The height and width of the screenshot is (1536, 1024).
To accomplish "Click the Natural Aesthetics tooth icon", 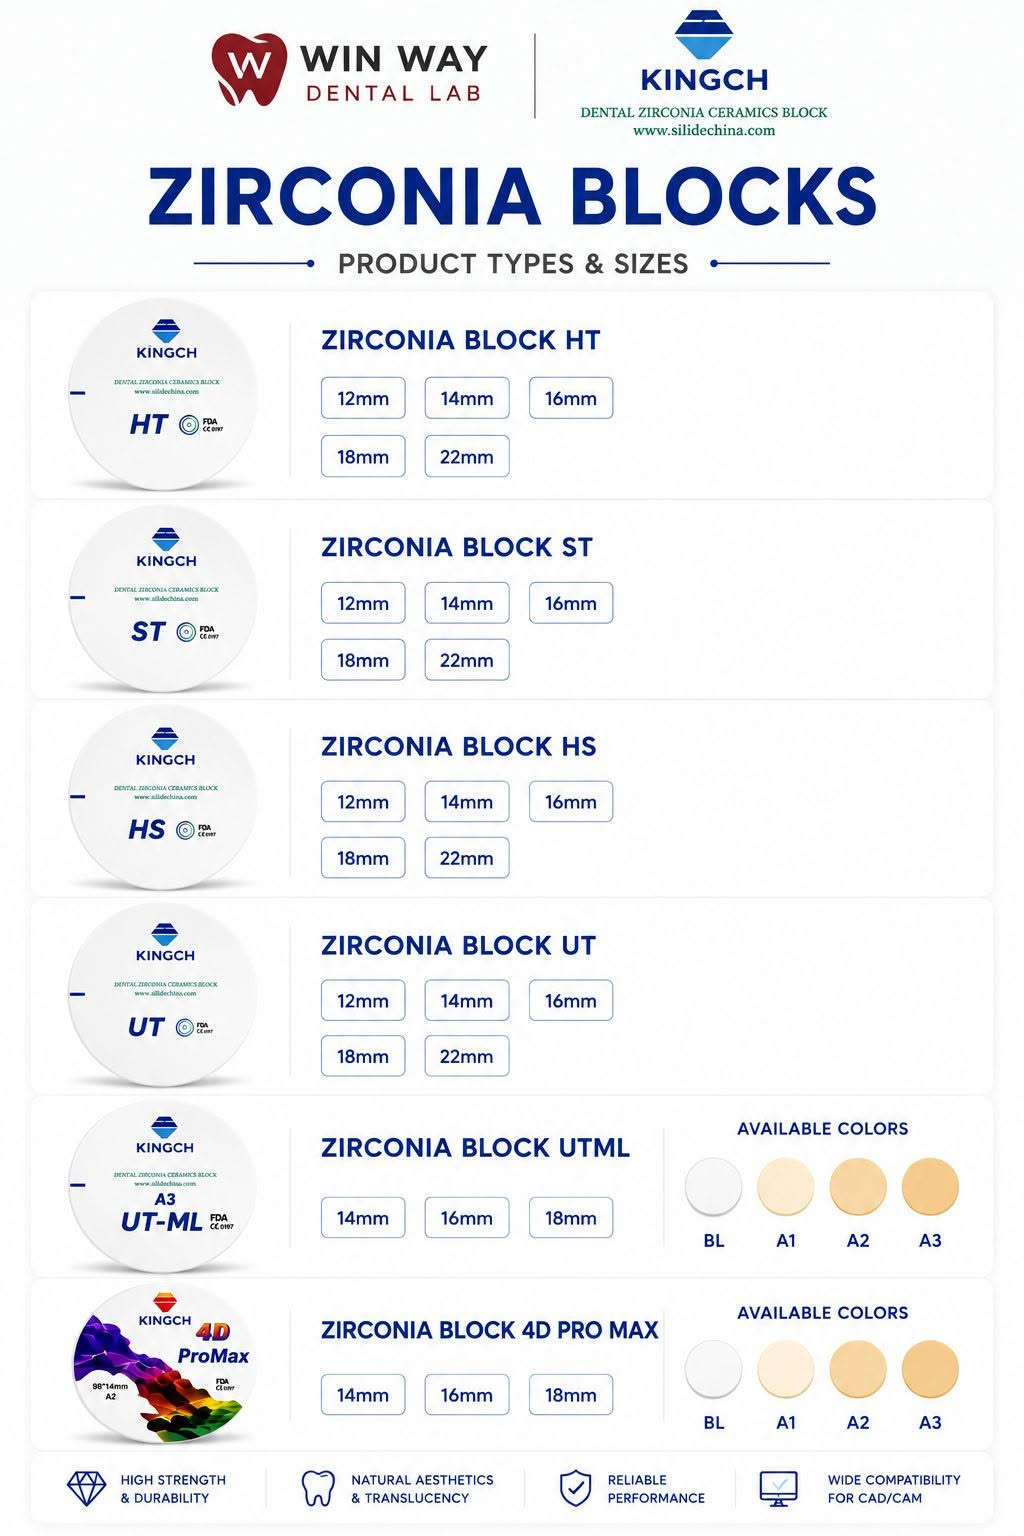I will [318, 1488].
